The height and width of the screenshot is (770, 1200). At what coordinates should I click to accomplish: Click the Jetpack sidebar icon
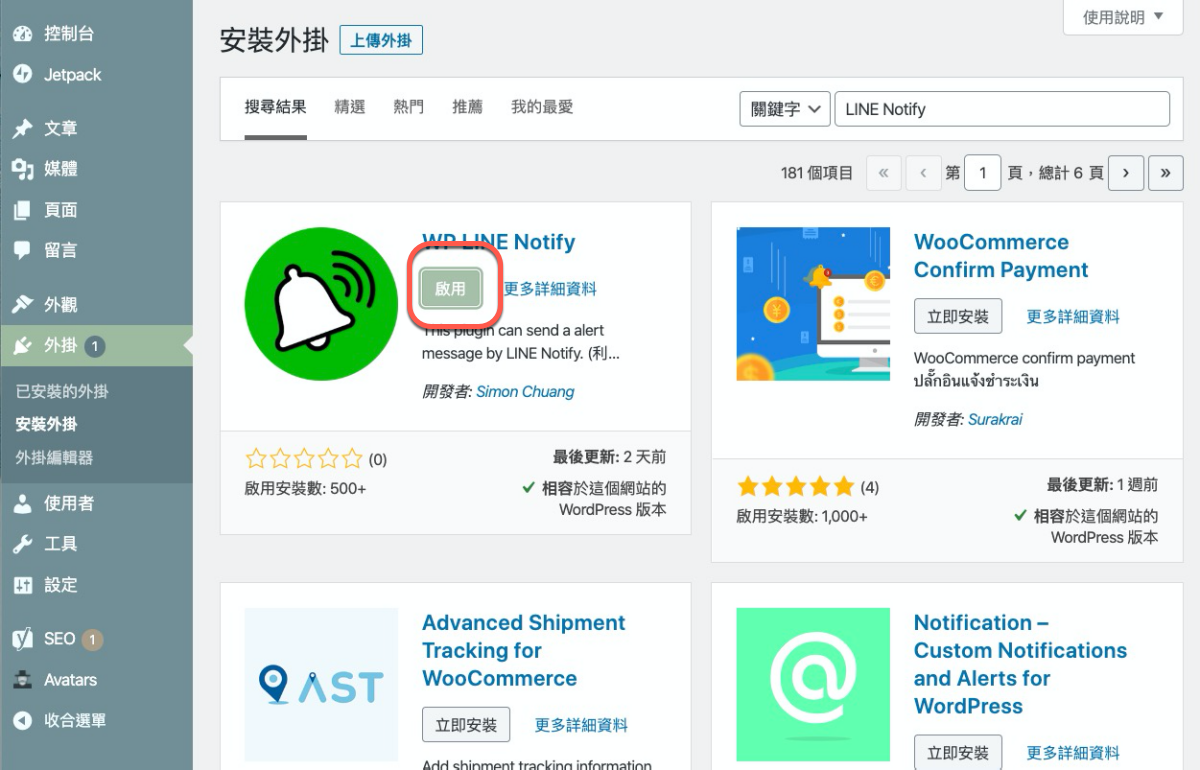pyautogui.click(x=22, y=75)
